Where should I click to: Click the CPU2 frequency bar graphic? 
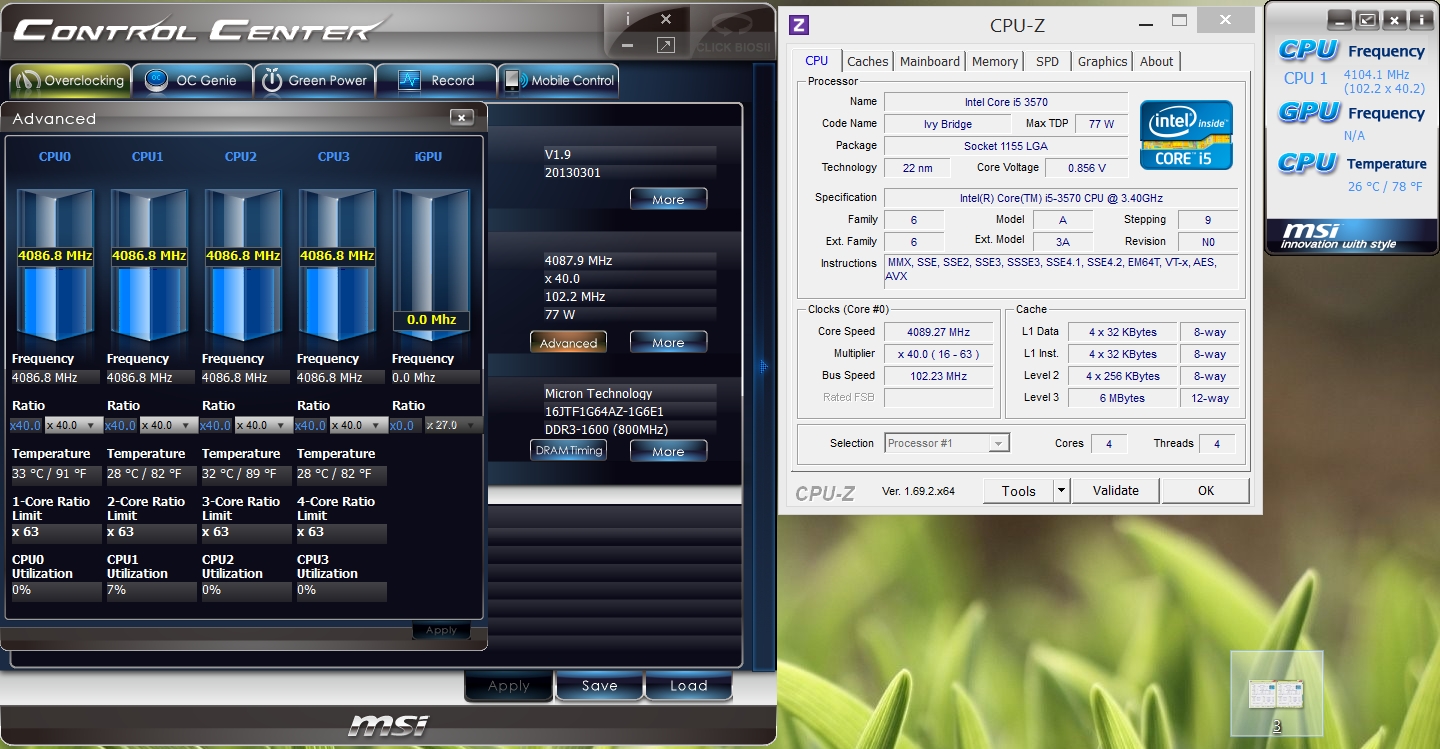pos(243,265)
